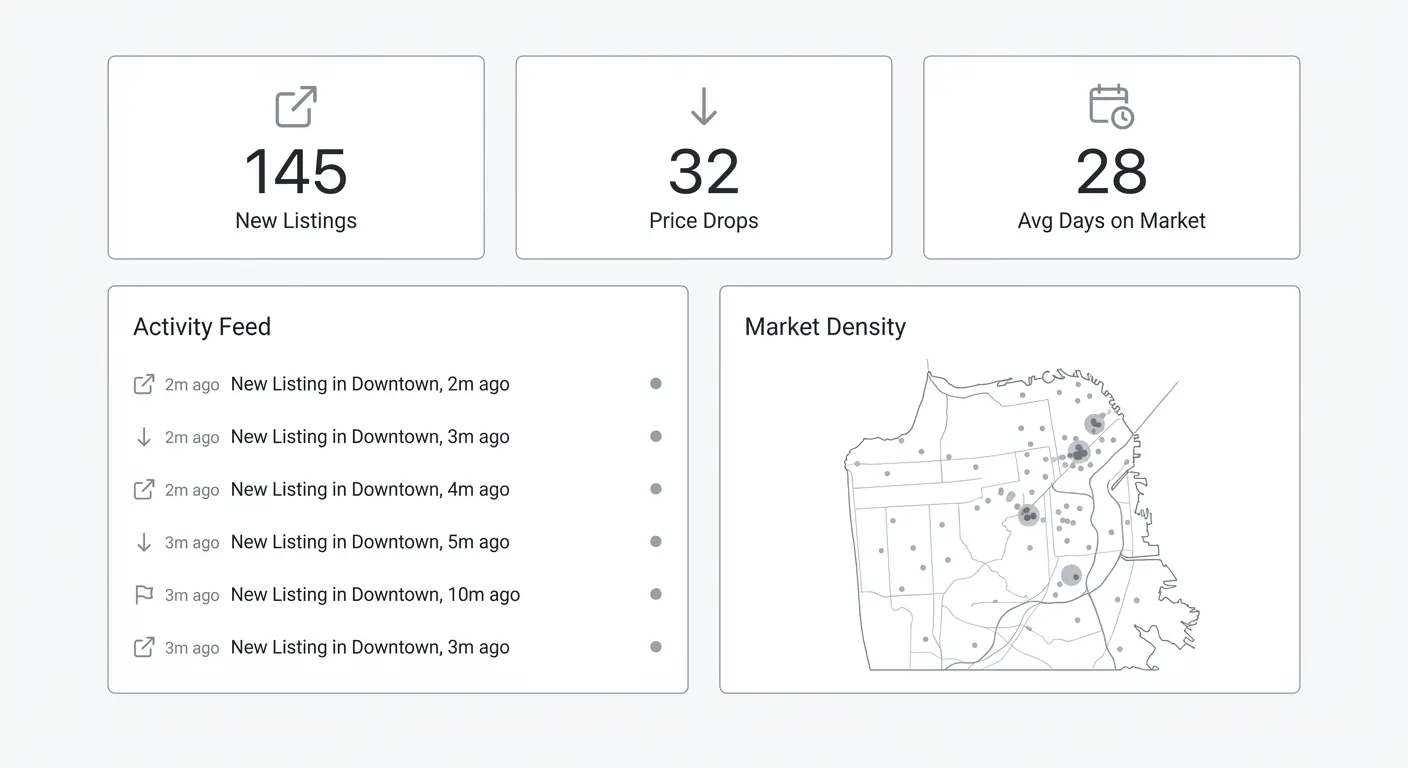Select the 32 Price Drops stat card
1408x768 pixels.
(x=704, y=158)
